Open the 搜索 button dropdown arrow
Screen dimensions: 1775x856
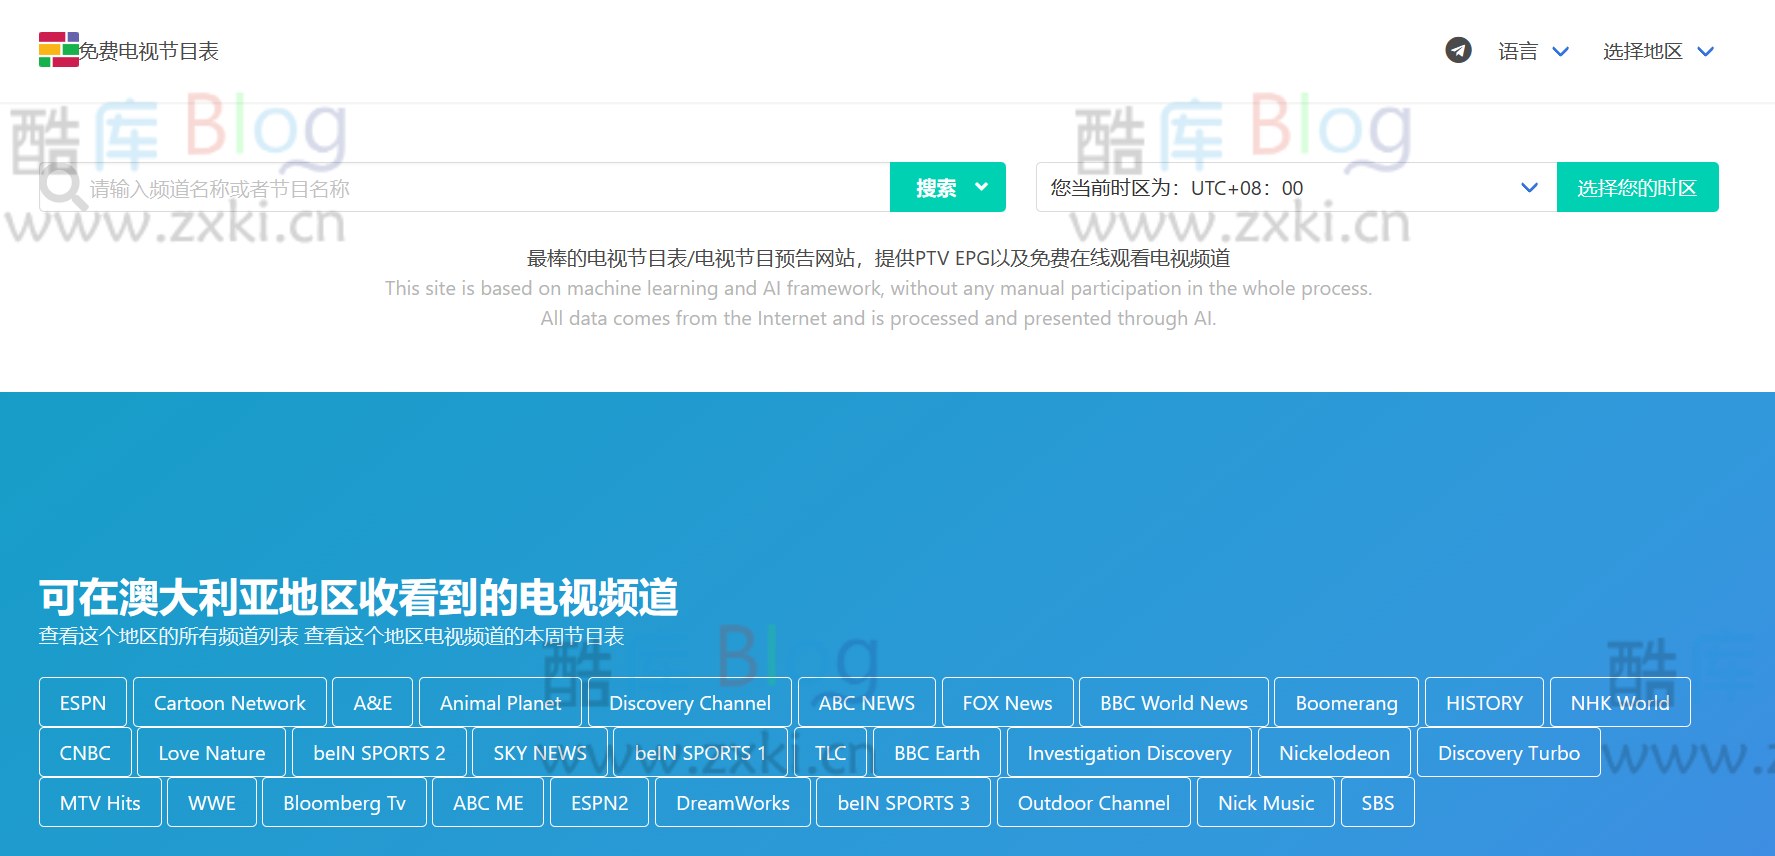pos(981,187)
